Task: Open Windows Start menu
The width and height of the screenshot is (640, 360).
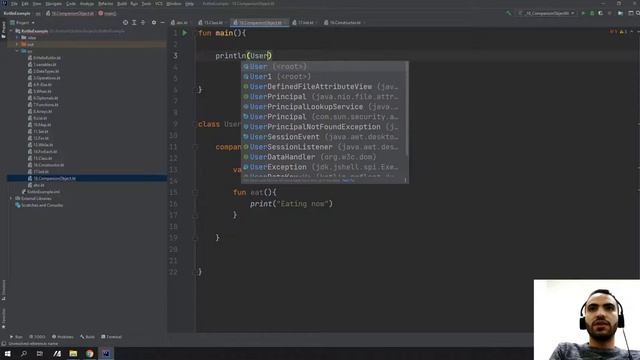Action: click(7, 353)
